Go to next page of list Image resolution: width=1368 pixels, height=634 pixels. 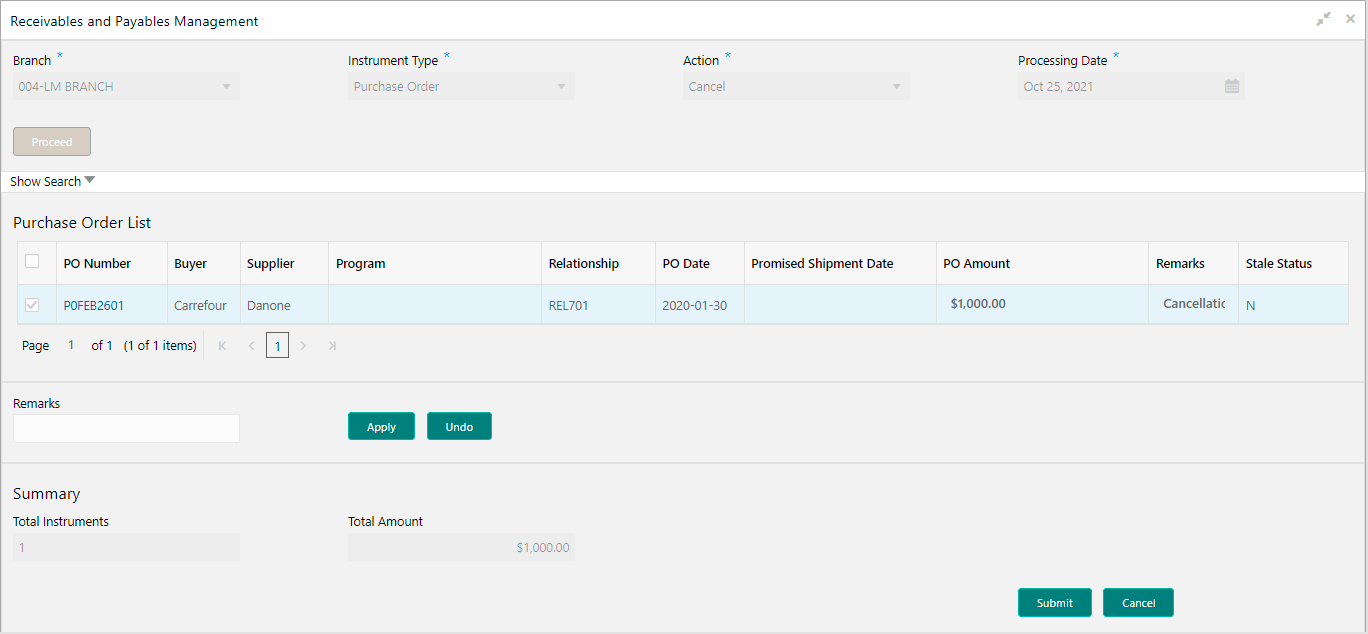point(303,346)
